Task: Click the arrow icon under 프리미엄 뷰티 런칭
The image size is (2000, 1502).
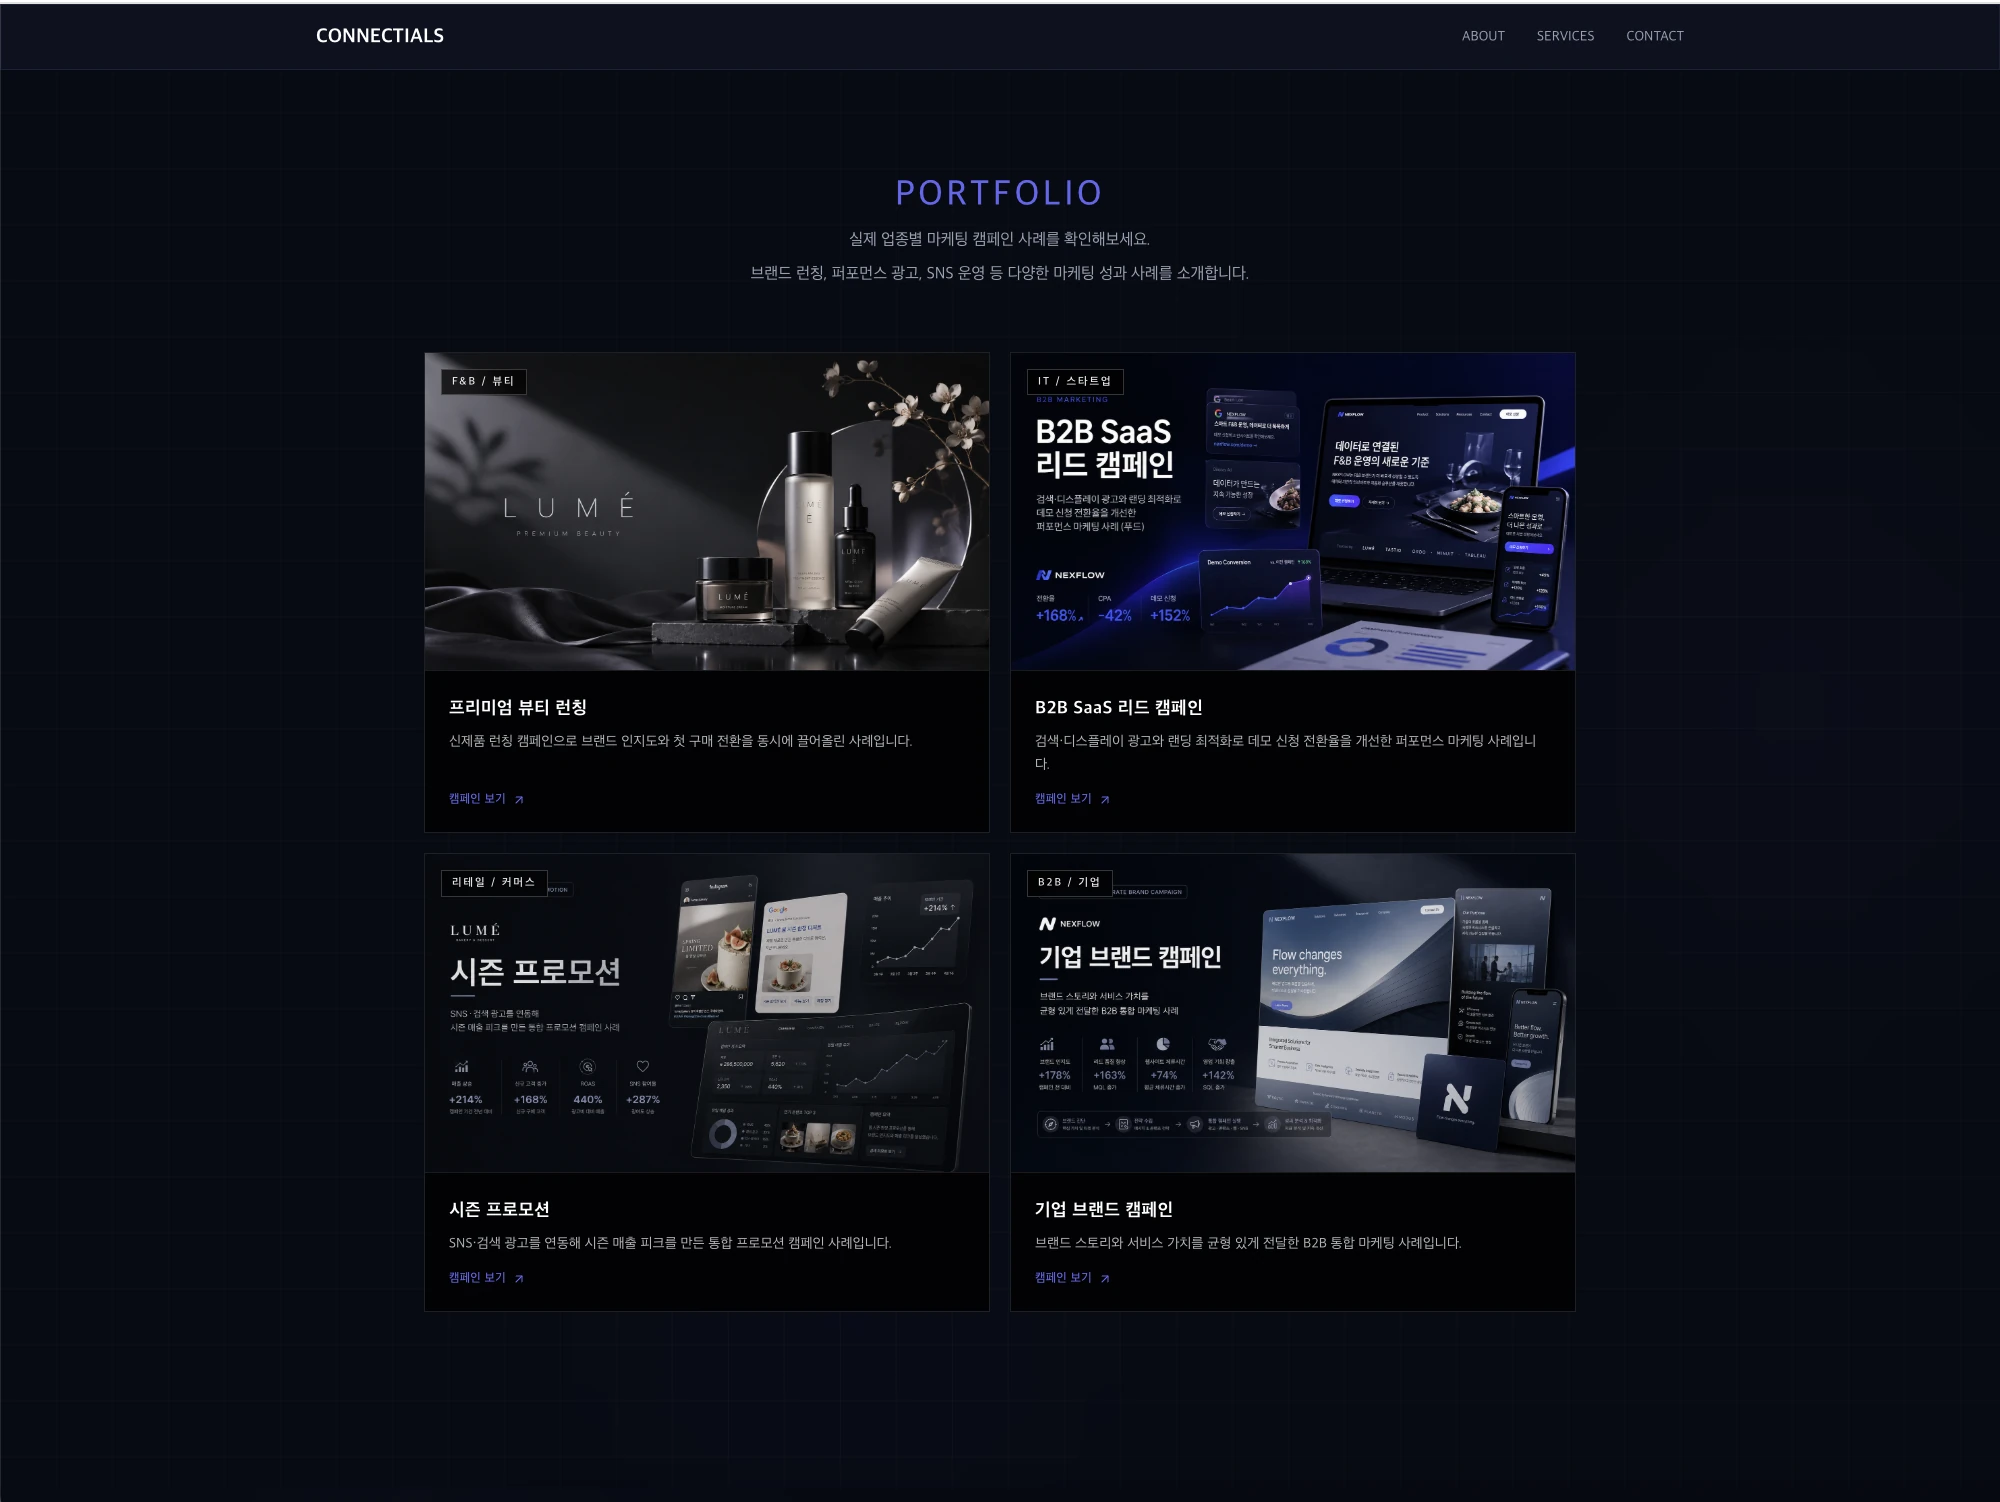Action: (x=519, y=799)
